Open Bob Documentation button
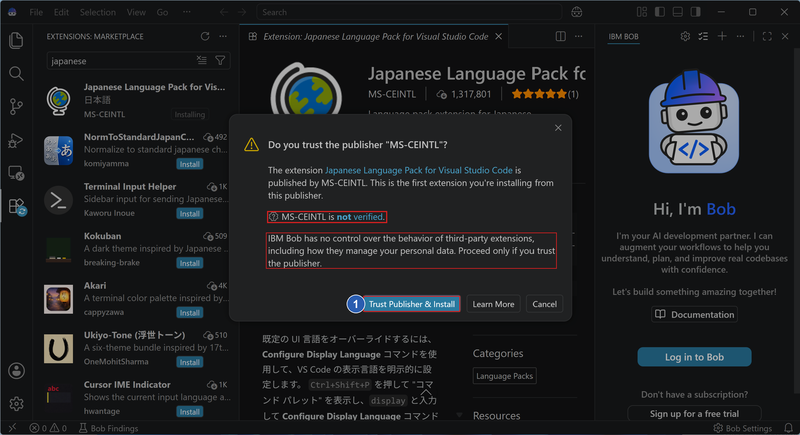 coord(694,315)
